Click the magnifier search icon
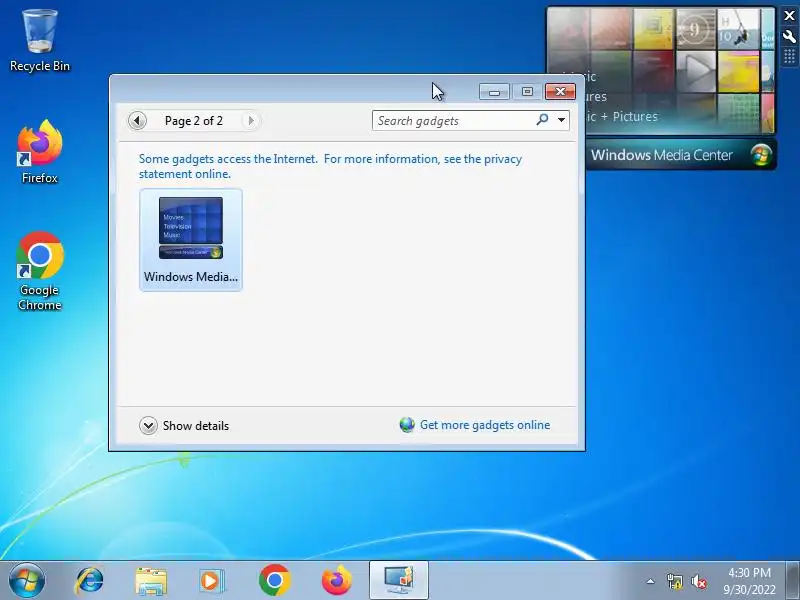Viewport: 800px width, 600px height. coord(542,120)
